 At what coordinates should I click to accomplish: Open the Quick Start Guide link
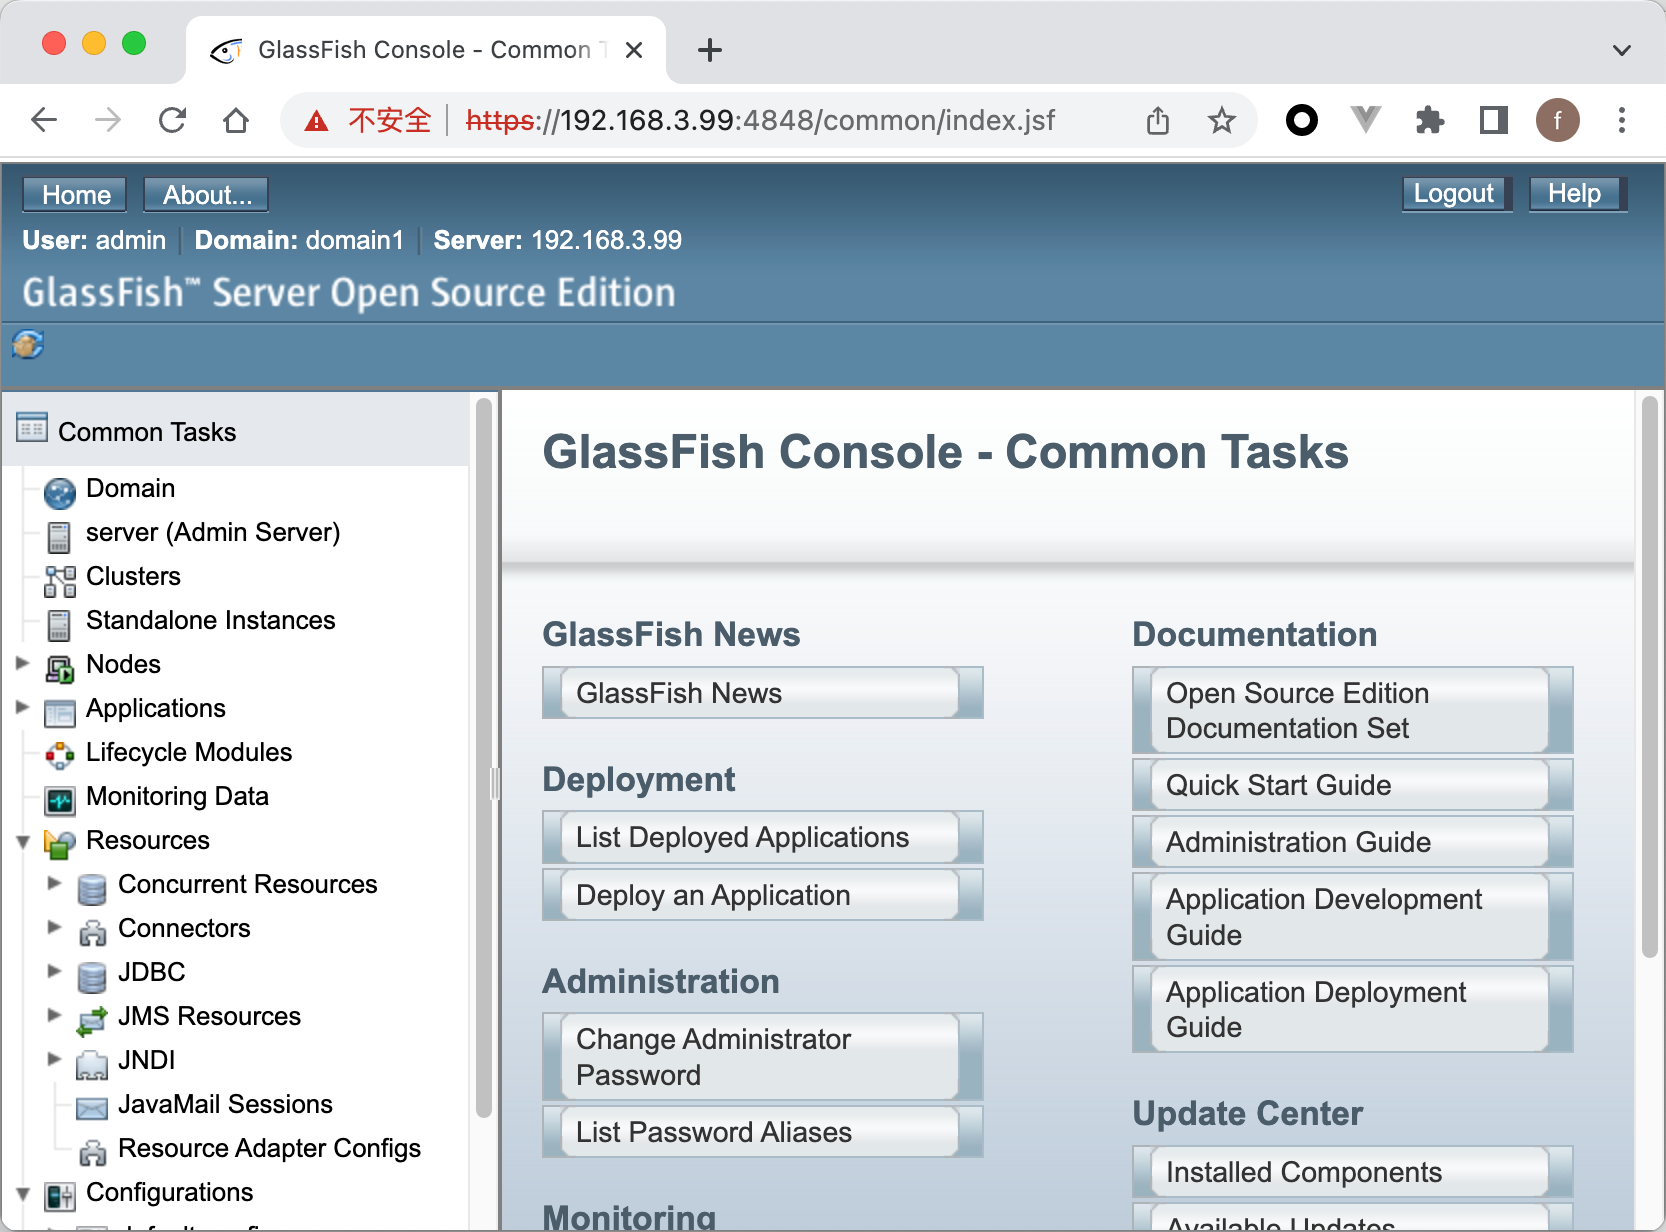pos(1278,785)
